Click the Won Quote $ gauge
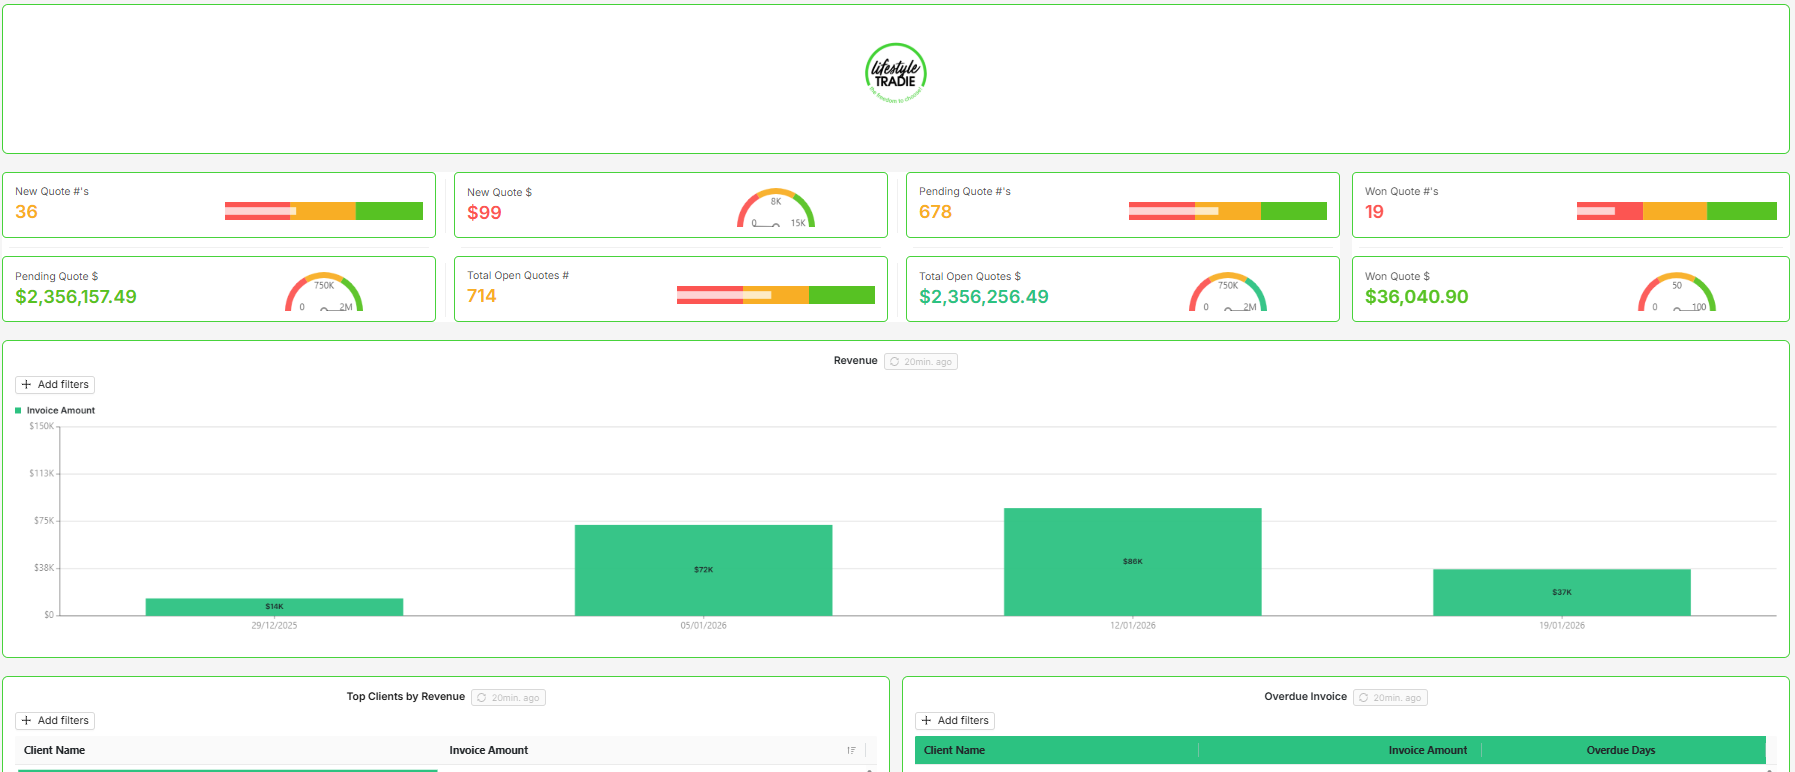This screenshot has height=772, width=1795. tap(1677, 292)
